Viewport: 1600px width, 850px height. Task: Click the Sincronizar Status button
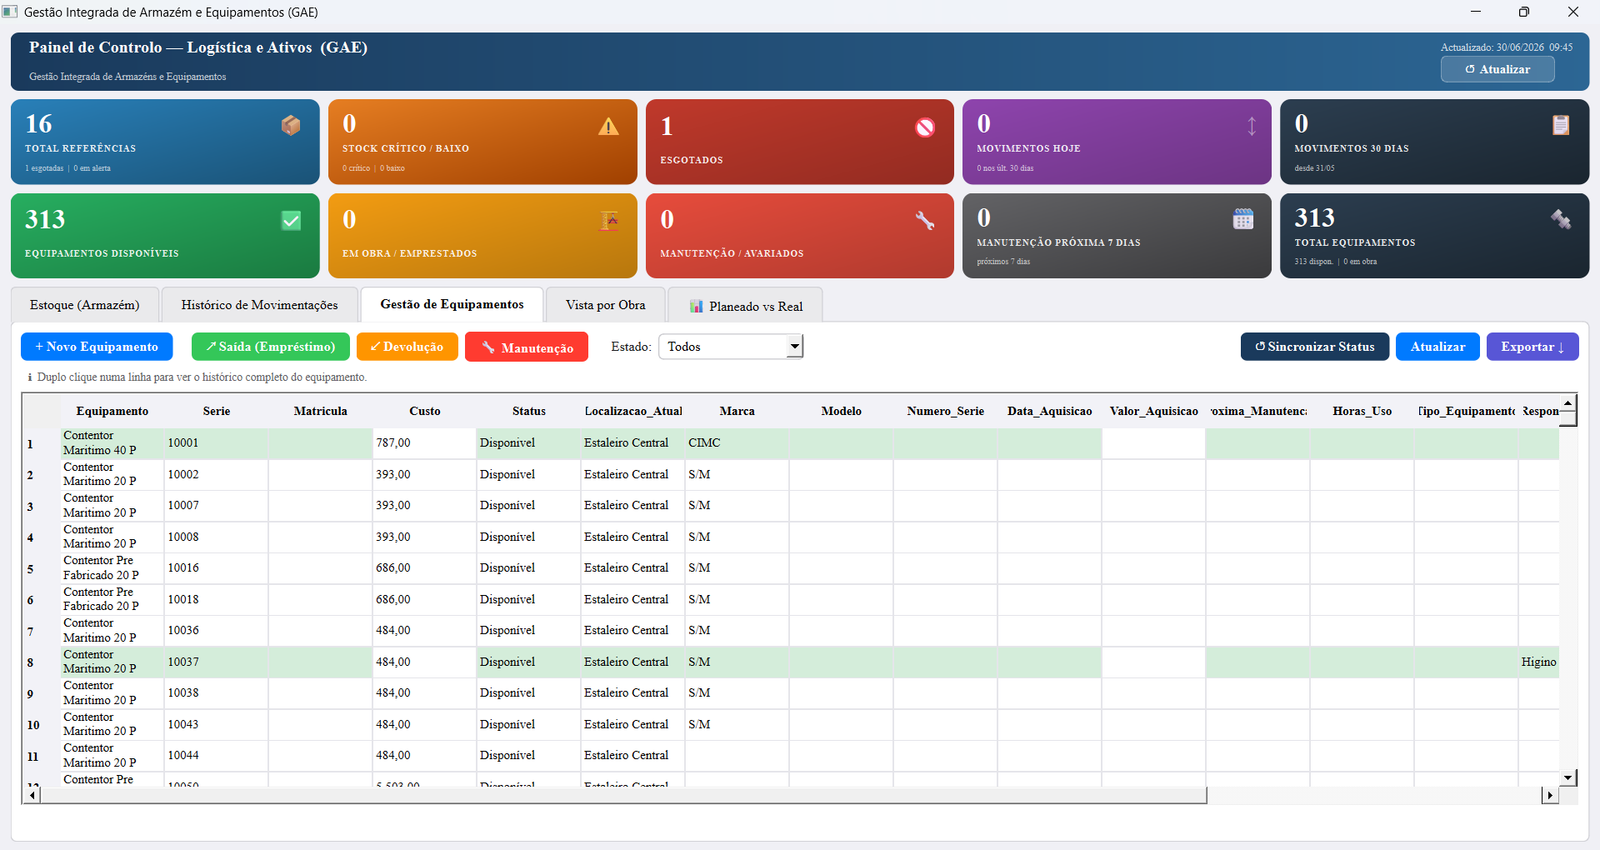pos(1315,347)
